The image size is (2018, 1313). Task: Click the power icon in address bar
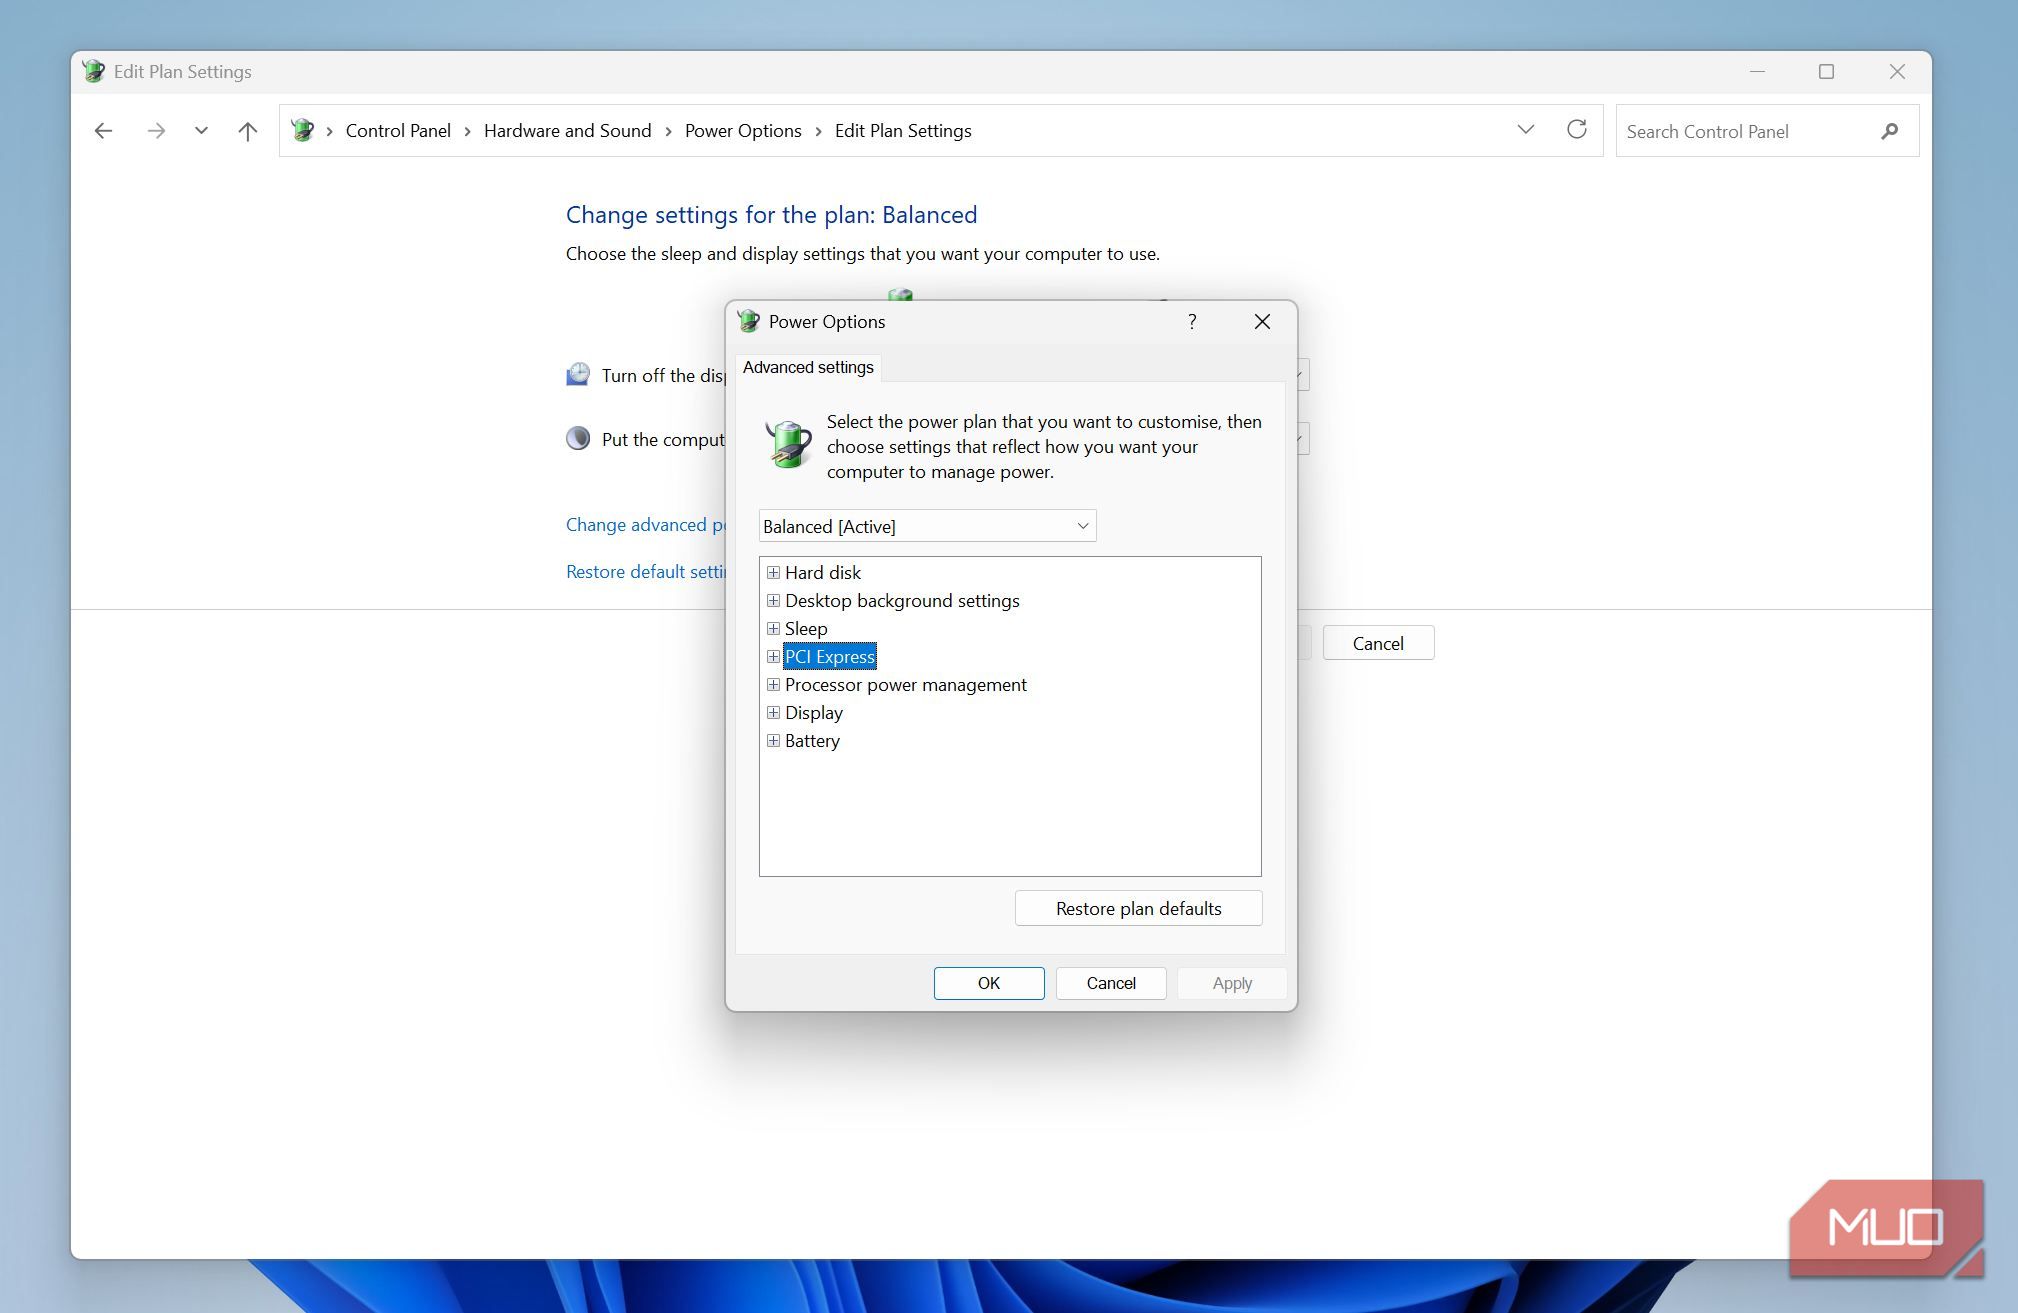coord(302,130)
